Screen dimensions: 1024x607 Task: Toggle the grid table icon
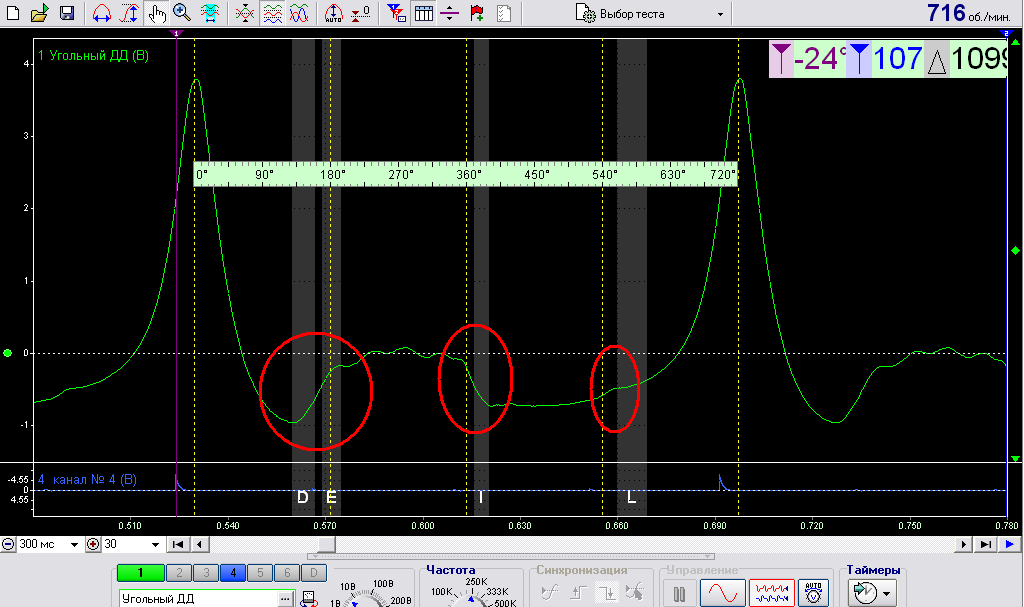click(424, 12)
